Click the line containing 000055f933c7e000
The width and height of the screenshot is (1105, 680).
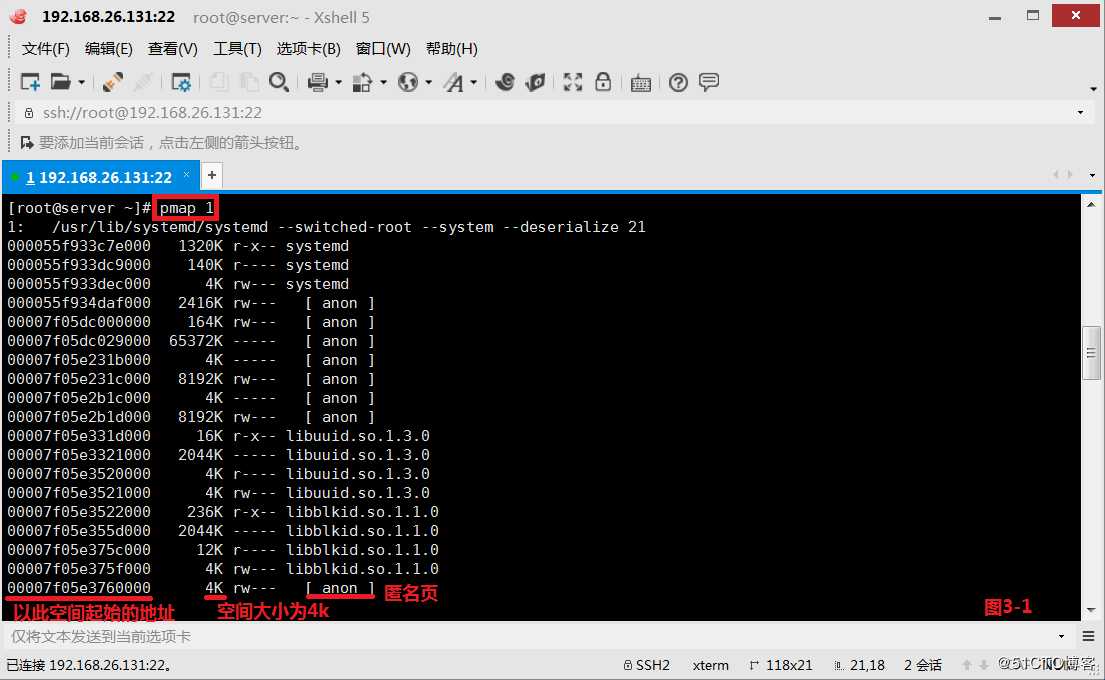tap(178, 246)
